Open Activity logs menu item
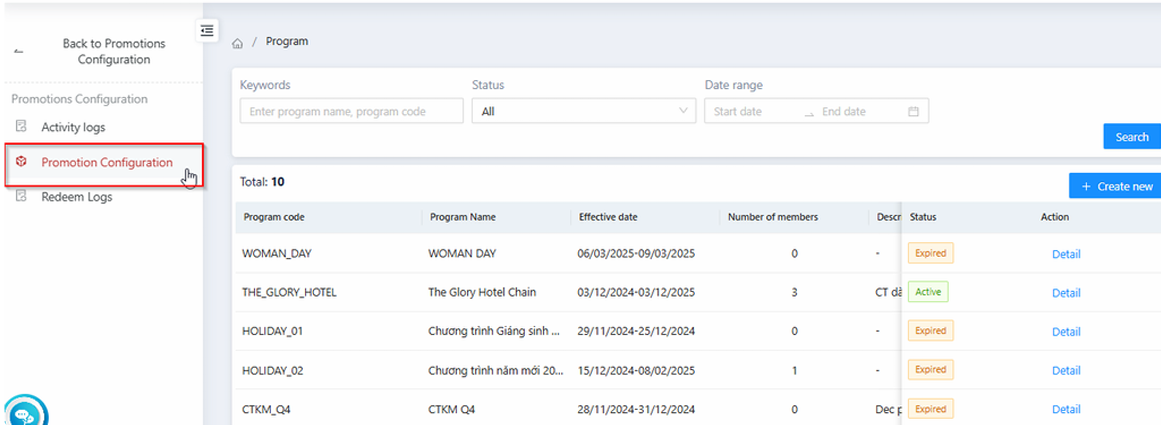Screen dimensions: 1161x446 [73, 127]
